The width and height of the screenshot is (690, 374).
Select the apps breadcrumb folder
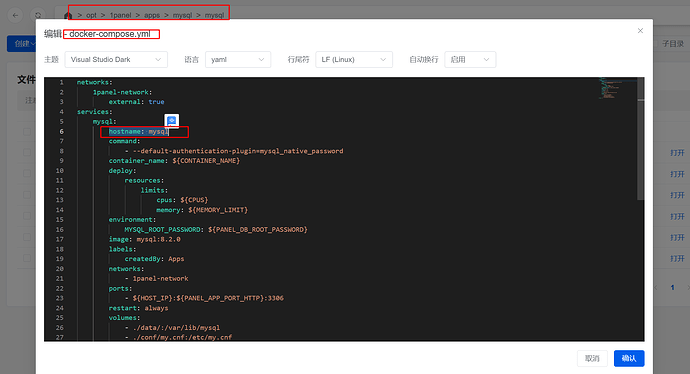[x=152, y=15]
